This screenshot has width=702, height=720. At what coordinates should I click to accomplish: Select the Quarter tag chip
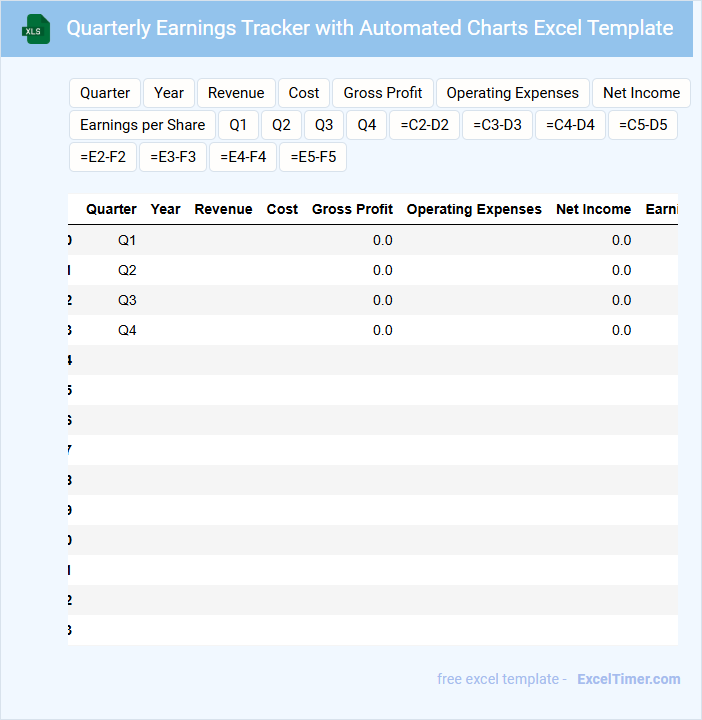tap(105, 93)
